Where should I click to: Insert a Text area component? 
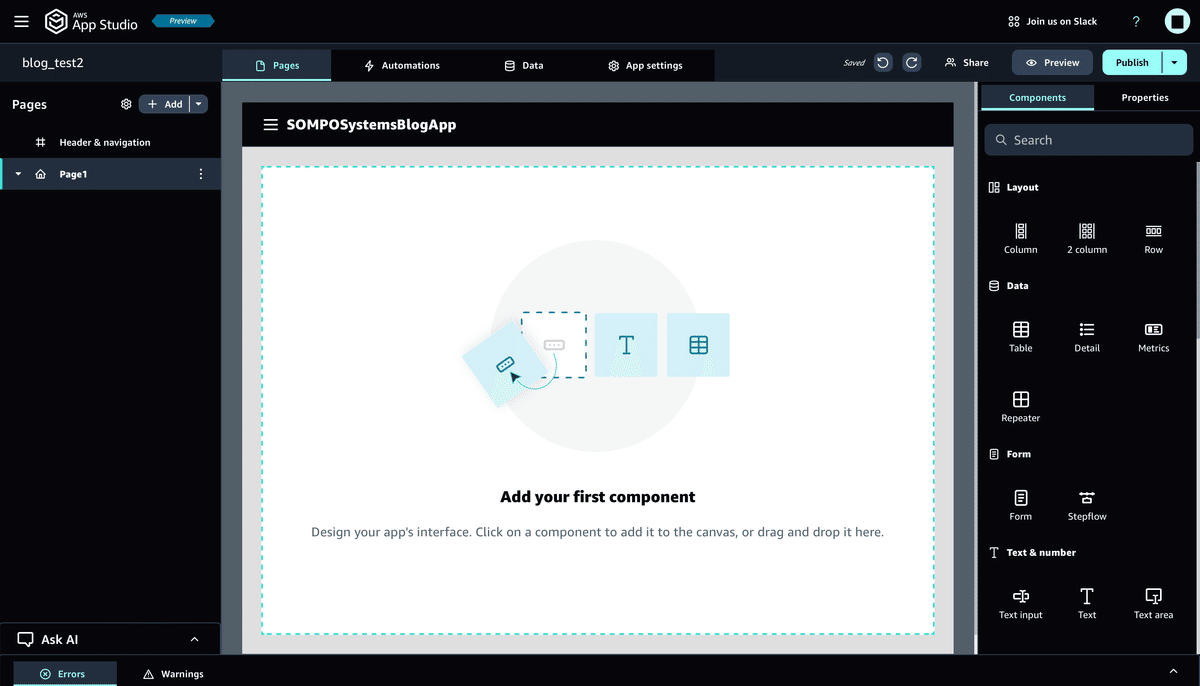pos(1153,602)
